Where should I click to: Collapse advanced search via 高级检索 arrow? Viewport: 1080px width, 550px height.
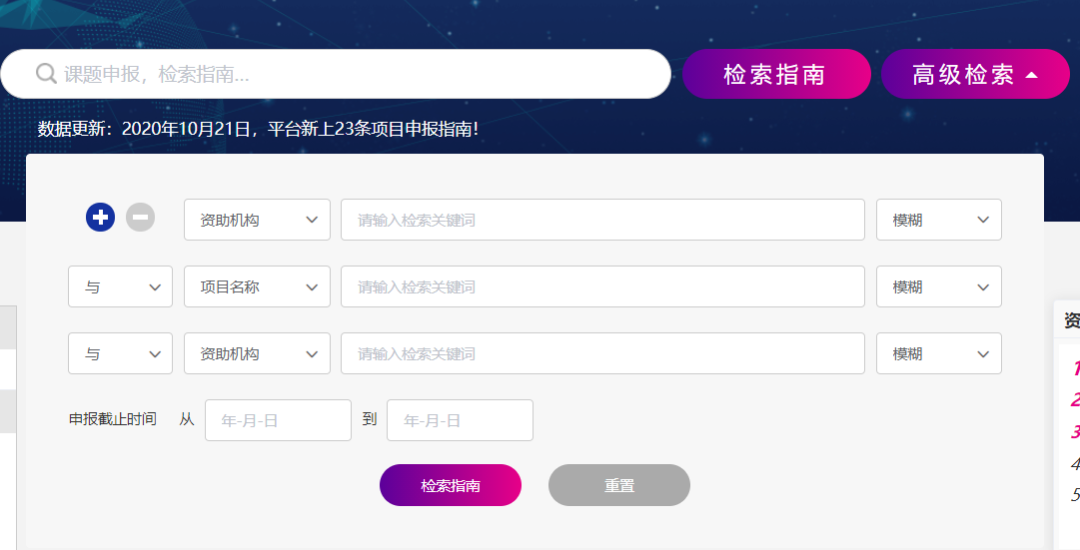tap(1032, 75)
